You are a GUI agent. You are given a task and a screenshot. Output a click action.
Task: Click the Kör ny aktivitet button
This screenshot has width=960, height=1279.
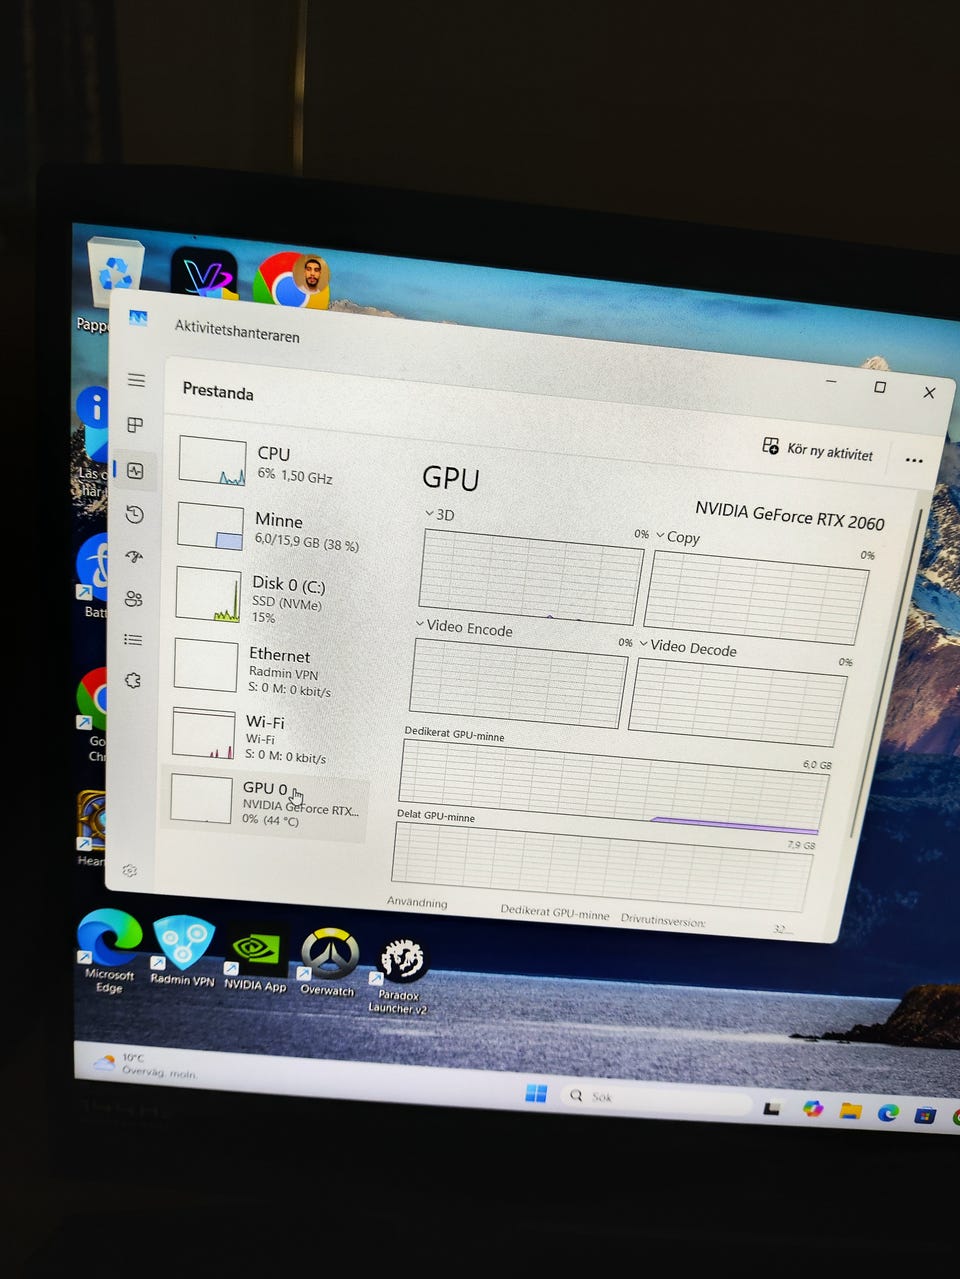pos(818,449)
